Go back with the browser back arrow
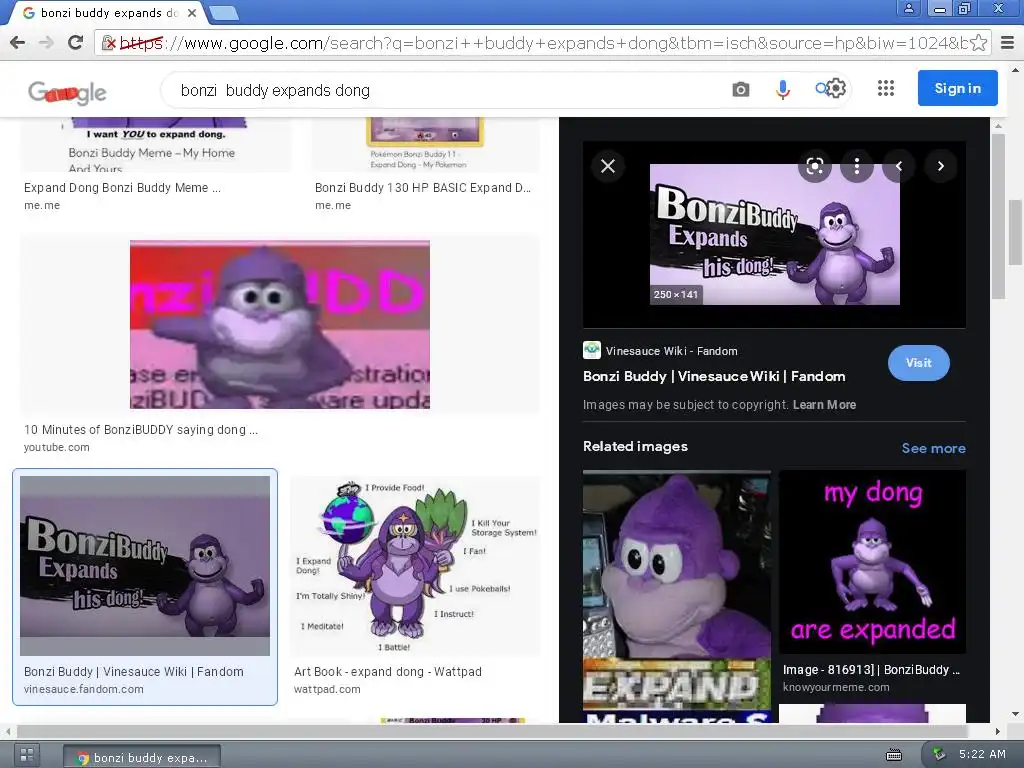Viewport: 1024px width, 768px height. coord(18,43)
